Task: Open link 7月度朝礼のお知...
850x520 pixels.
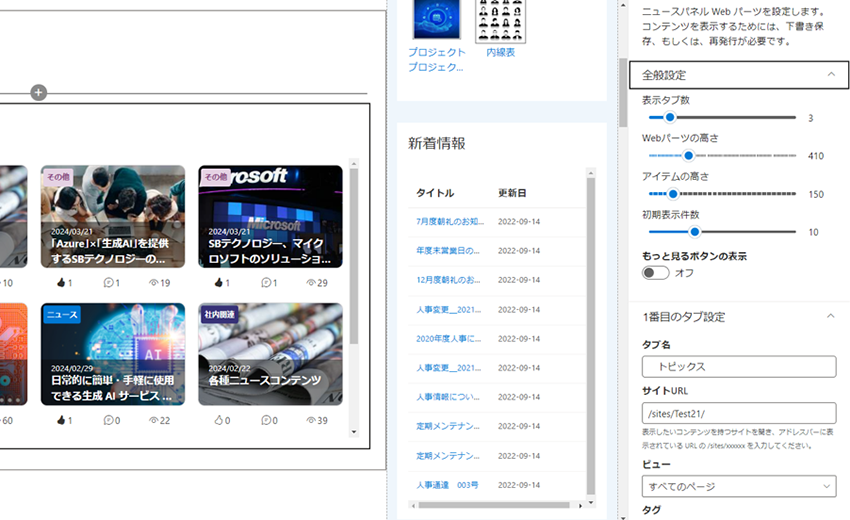Action: [x=450, y=221]
